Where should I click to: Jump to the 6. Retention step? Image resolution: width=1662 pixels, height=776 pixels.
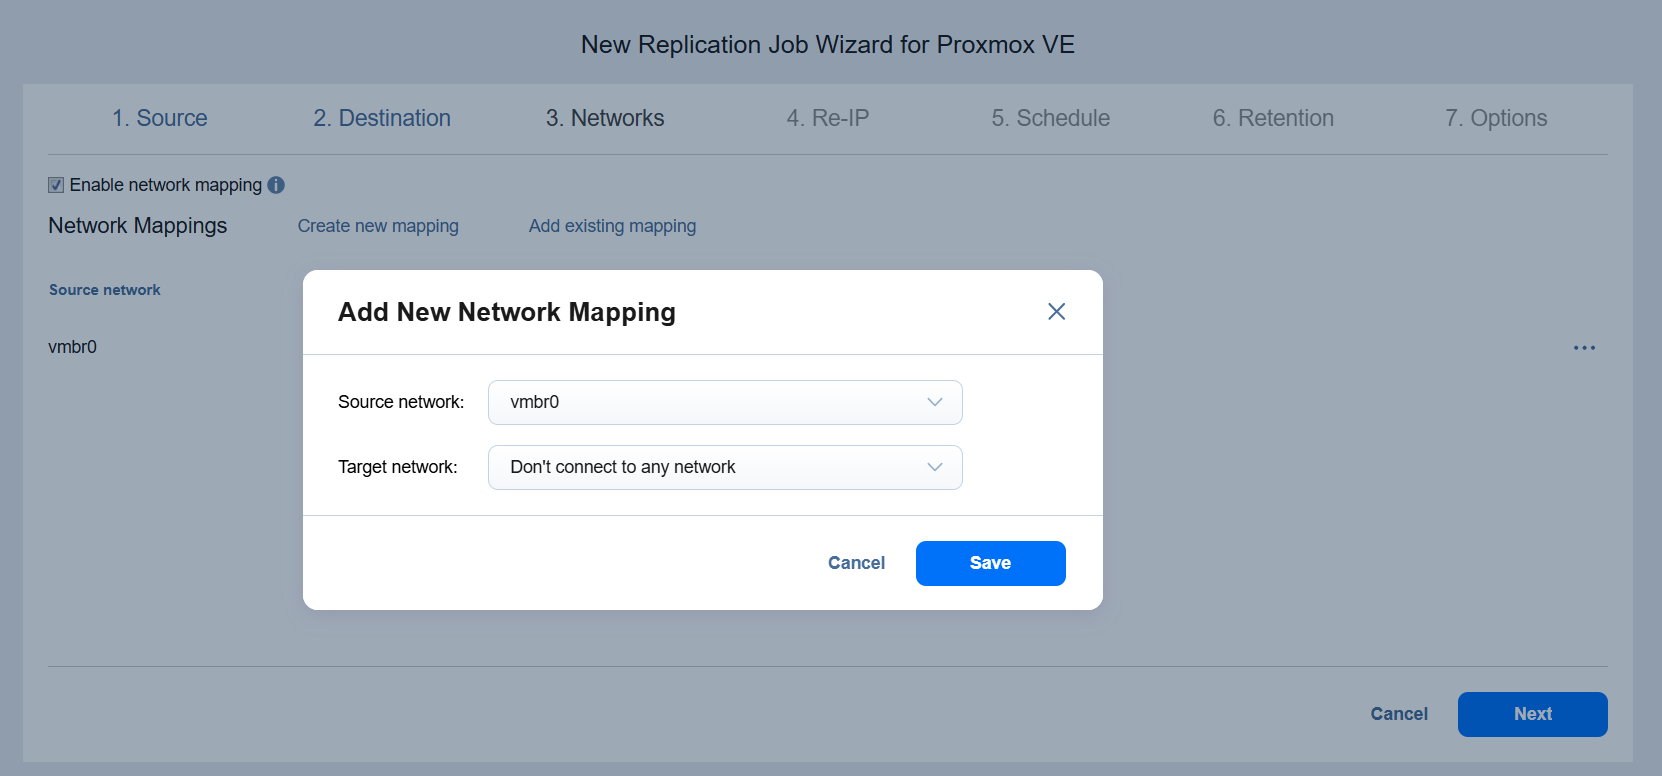click(1273, 118)
